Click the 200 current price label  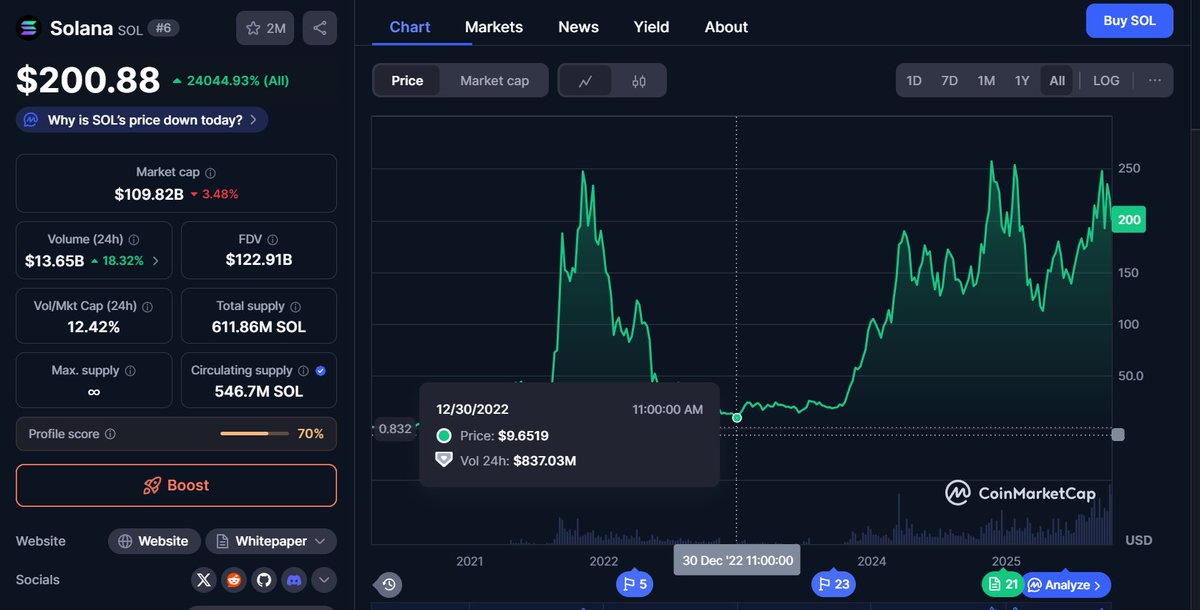(x=1129, y=220)
